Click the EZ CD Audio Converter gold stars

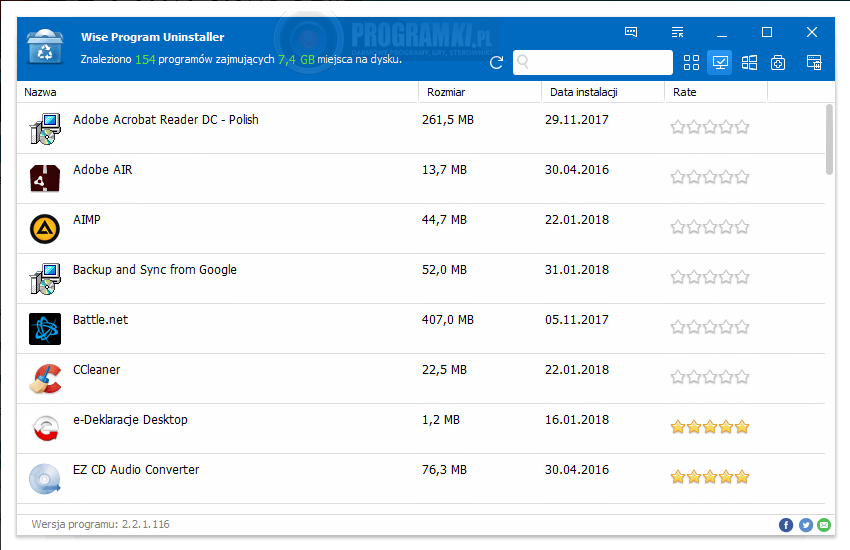[x=710, y=477]
